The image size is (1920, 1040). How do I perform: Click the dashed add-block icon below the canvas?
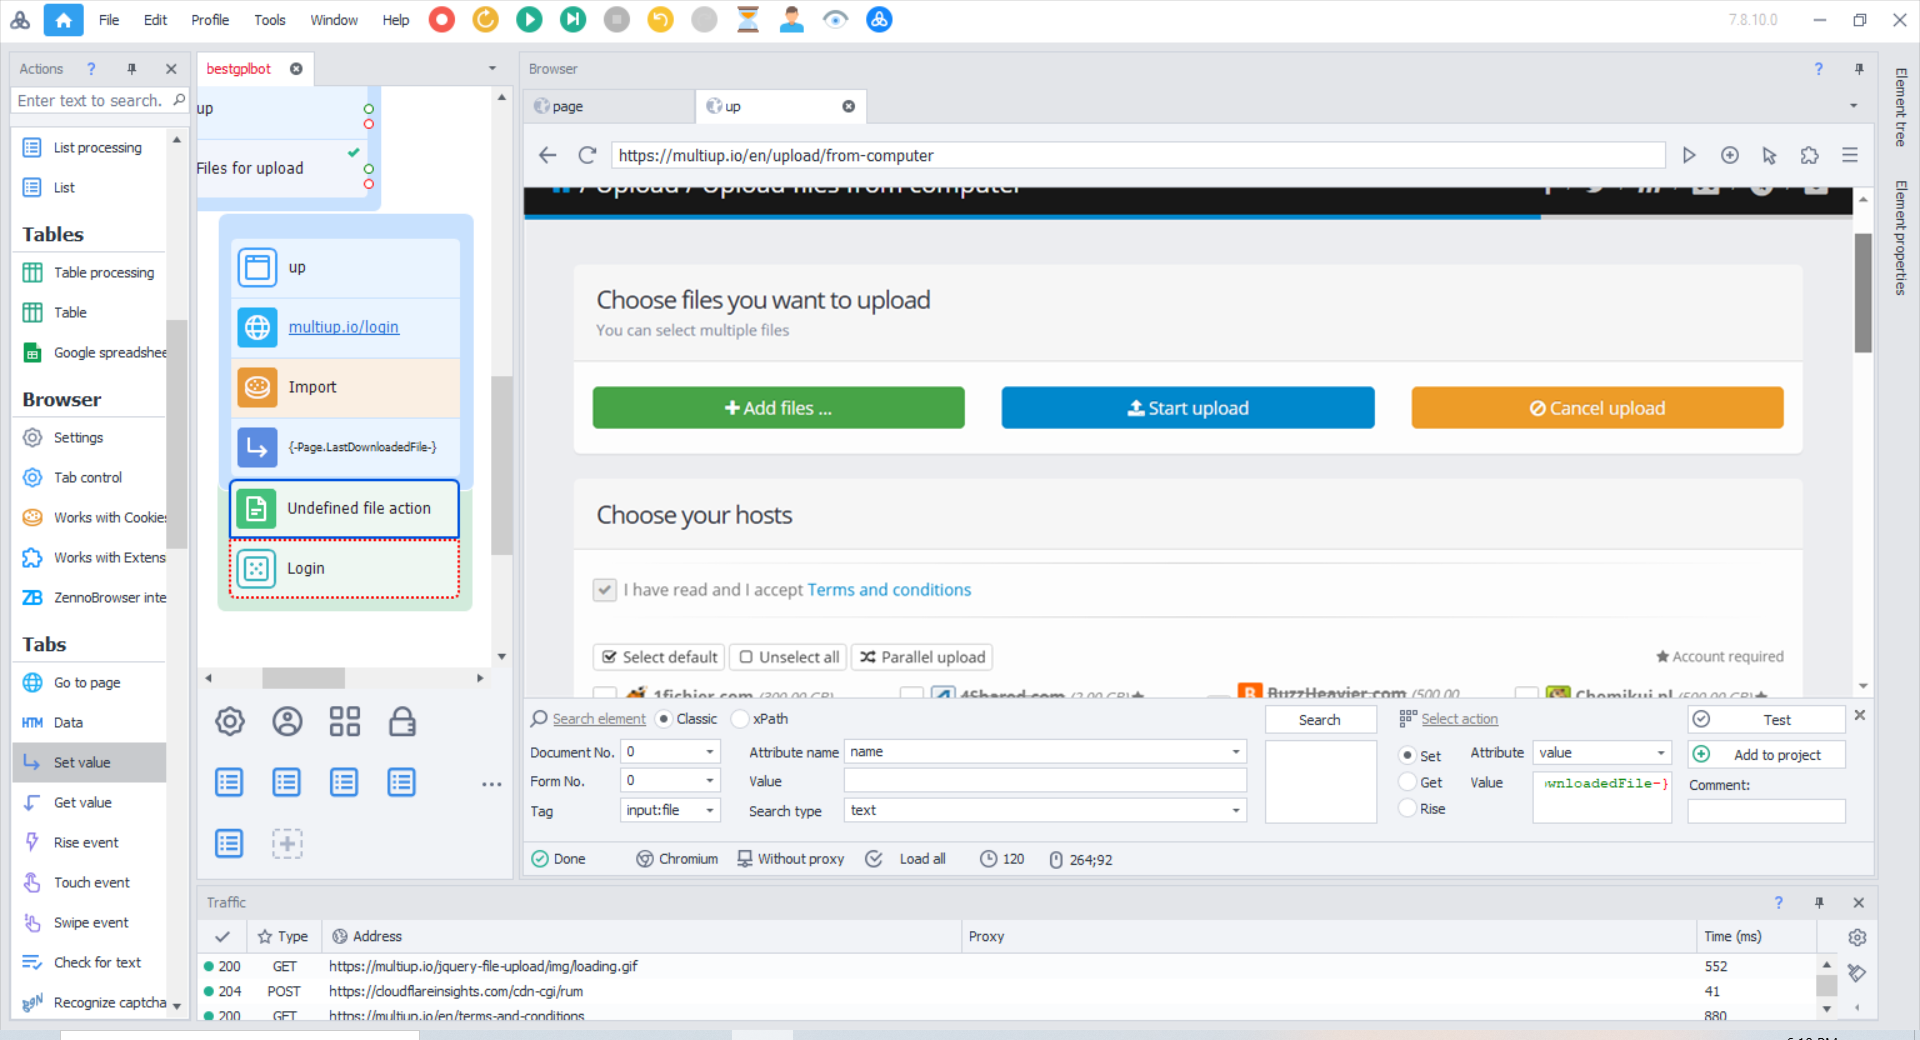pos(287,843)
